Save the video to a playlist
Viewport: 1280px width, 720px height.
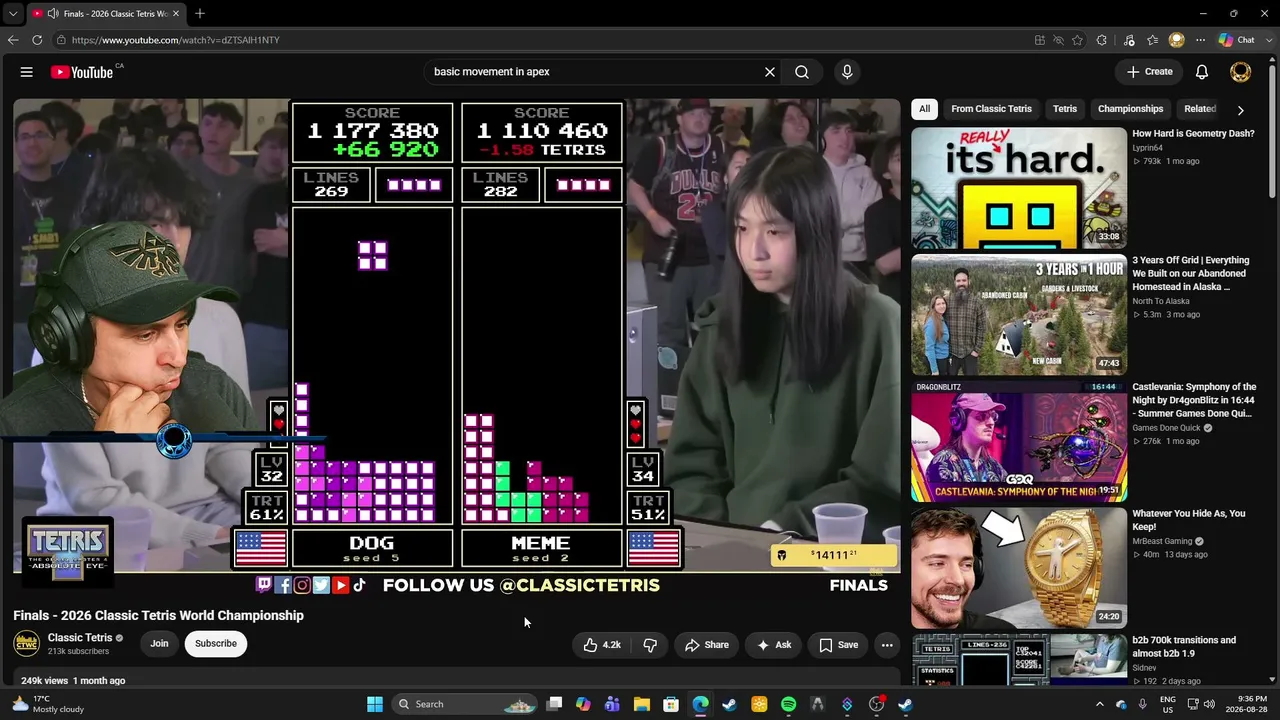click(x=839, y=645)
